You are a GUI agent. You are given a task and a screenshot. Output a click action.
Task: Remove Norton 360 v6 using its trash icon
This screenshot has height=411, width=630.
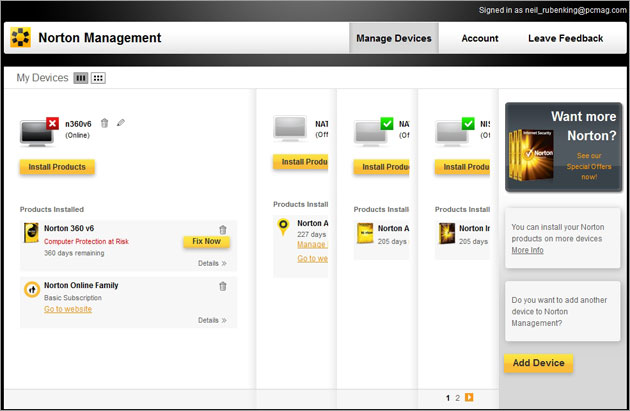(223, 229)
